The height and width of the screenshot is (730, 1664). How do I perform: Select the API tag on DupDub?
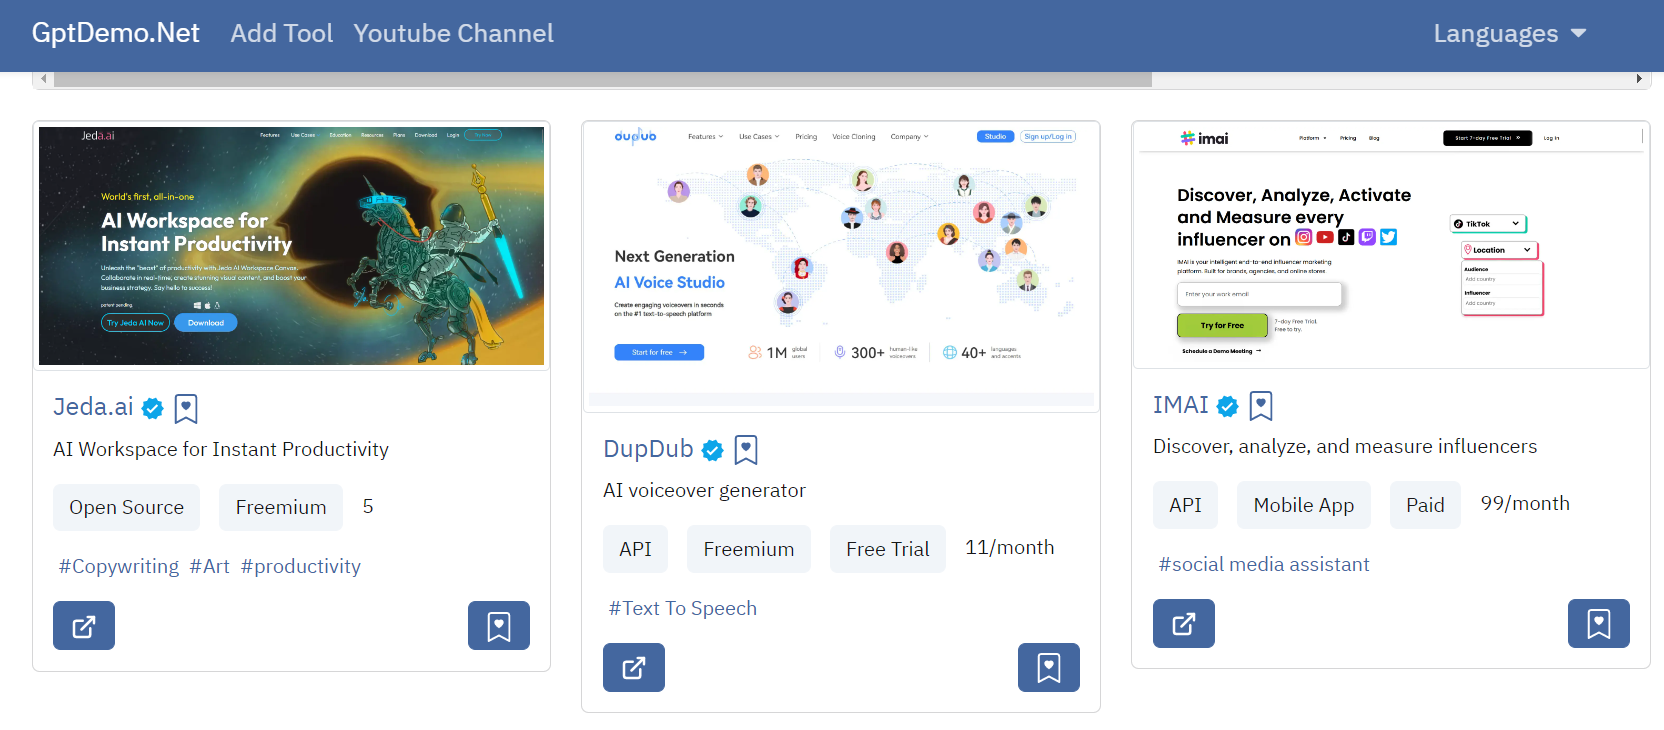[635, 549]
